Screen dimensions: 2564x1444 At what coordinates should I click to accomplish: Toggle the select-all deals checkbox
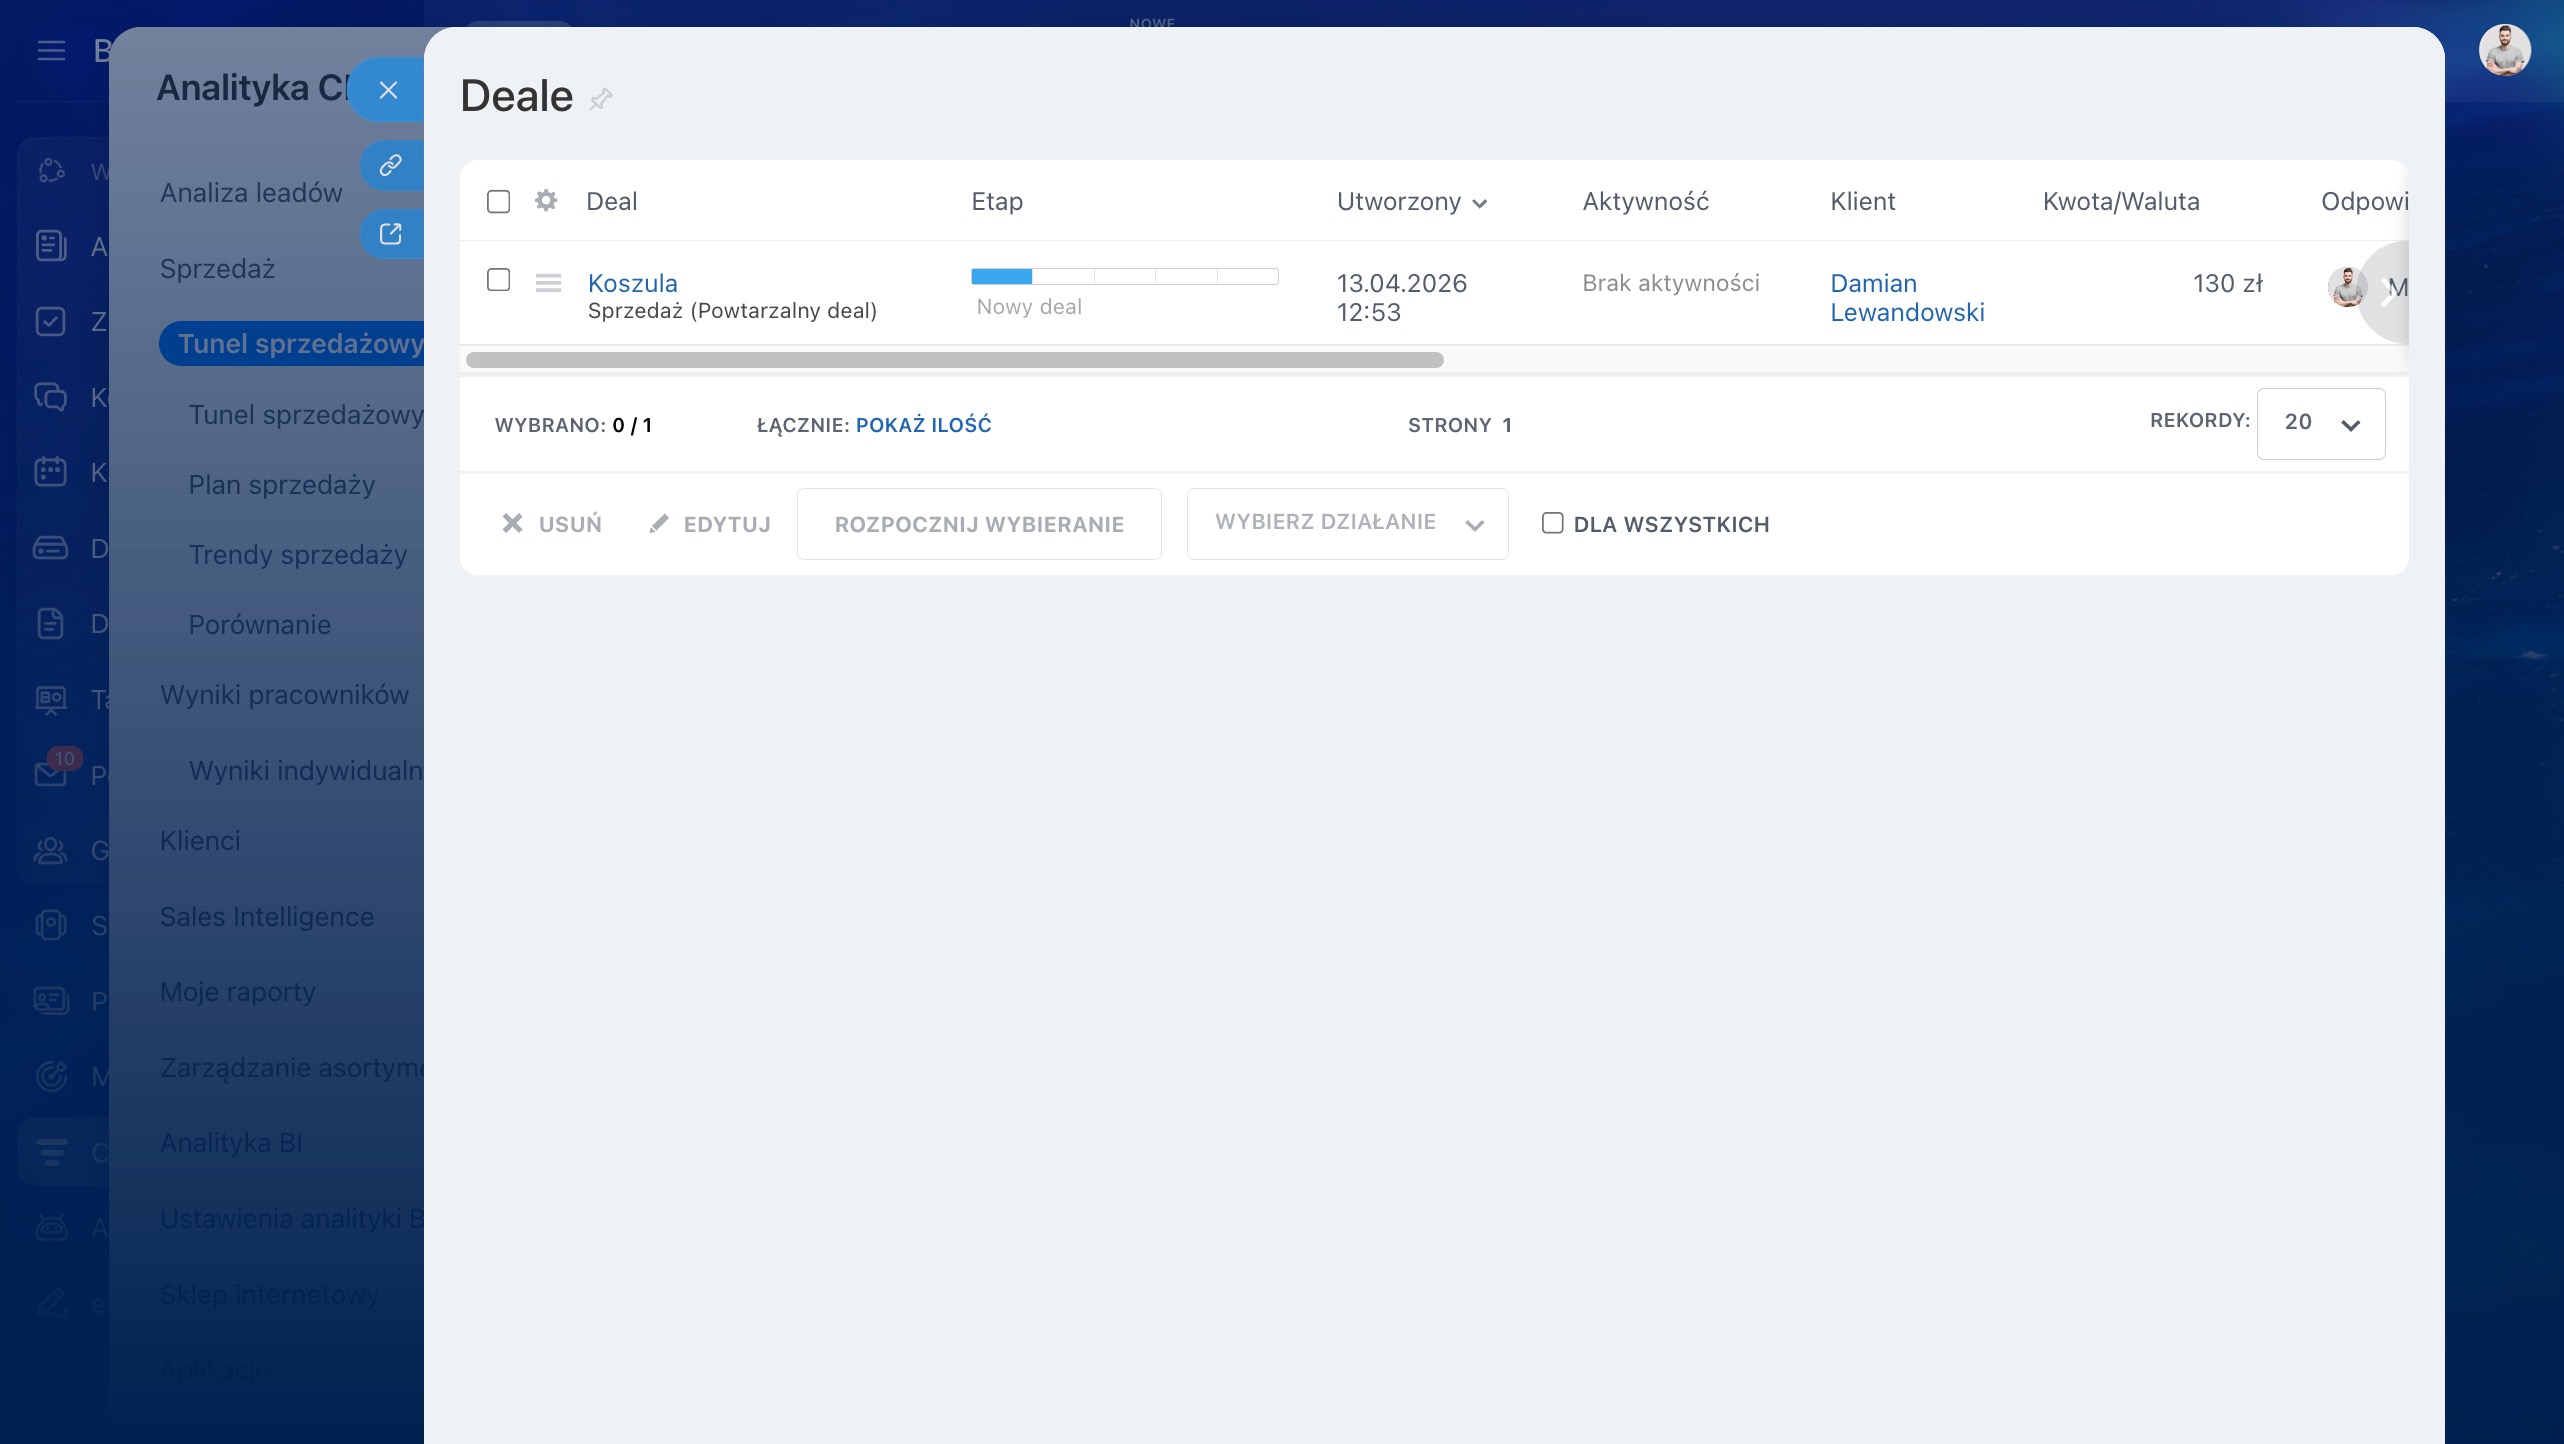[498, 202]
